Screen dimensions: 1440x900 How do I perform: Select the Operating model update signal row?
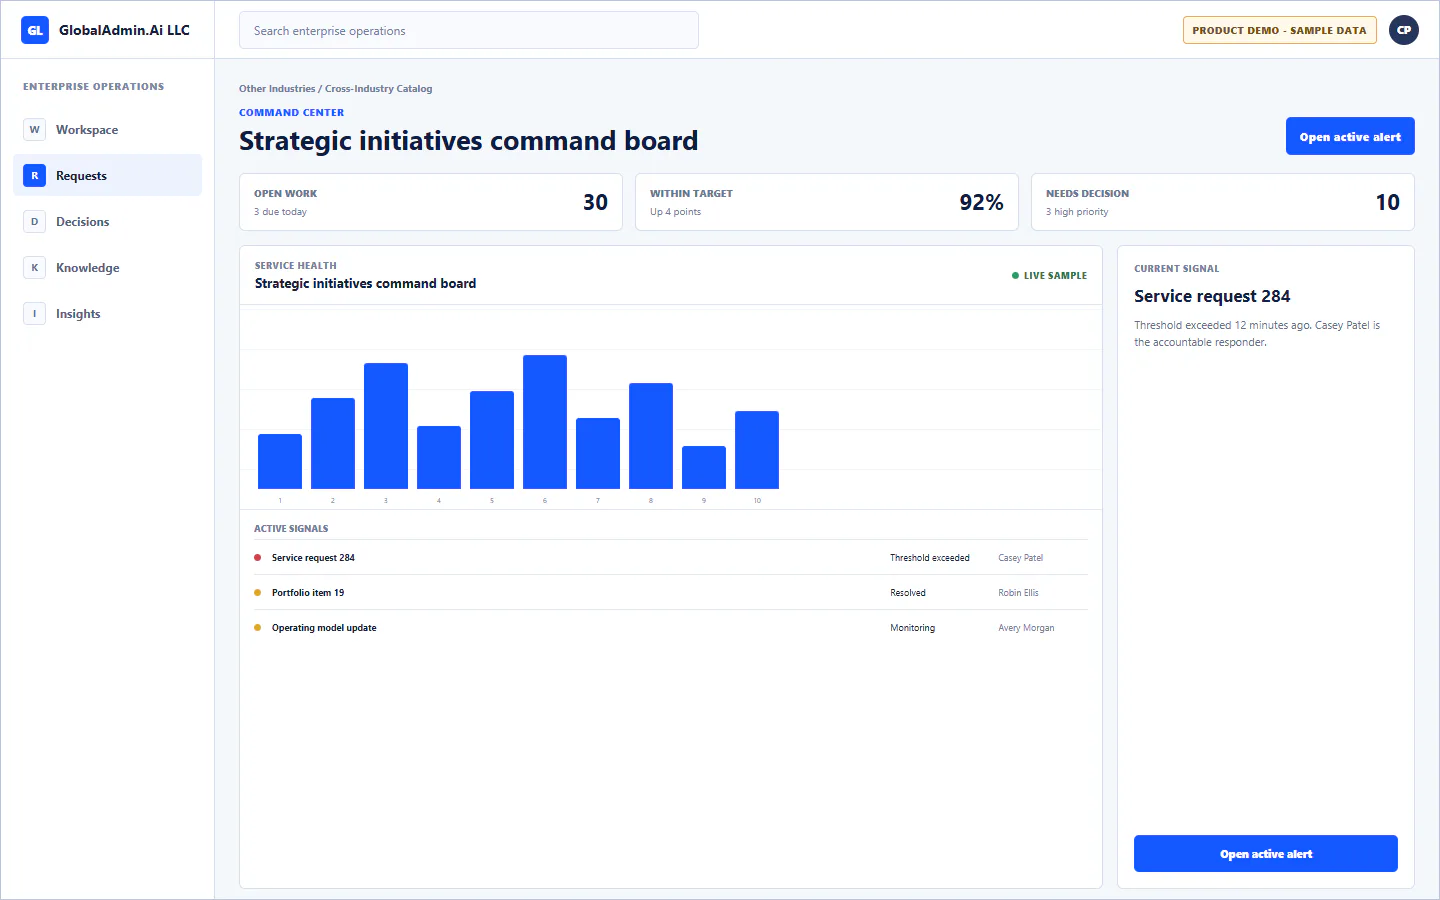[671, 628]
